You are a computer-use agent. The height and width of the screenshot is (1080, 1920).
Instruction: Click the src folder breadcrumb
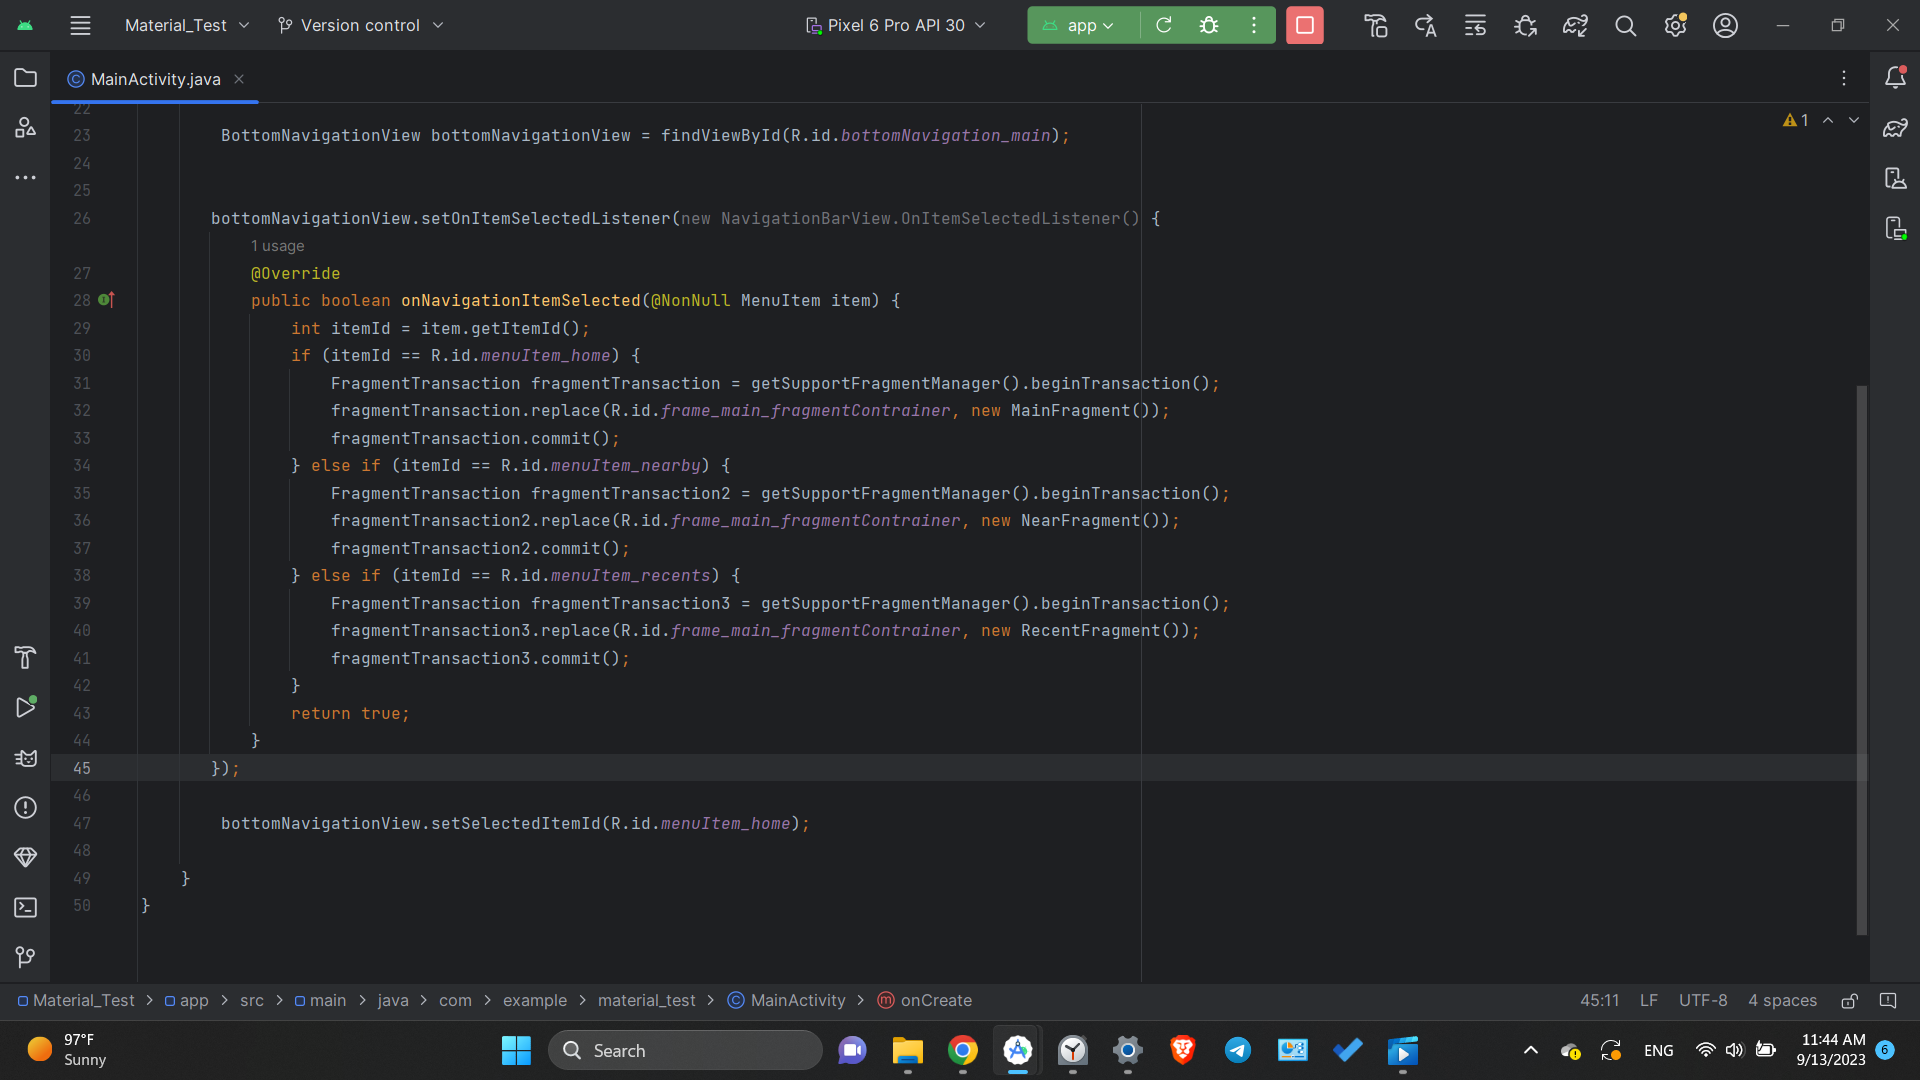[x=252, y=1000]
